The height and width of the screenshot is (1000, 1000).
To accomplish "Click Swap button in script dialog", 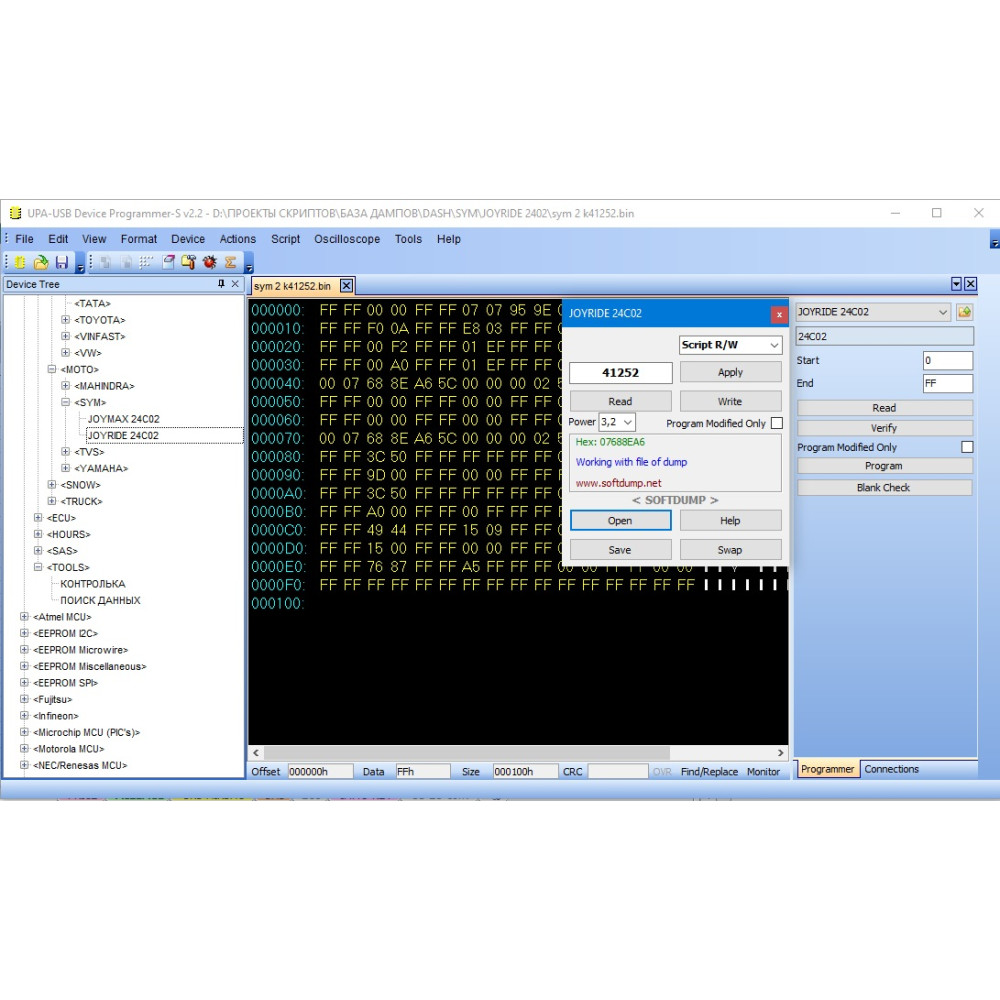I will pos(730,550).
